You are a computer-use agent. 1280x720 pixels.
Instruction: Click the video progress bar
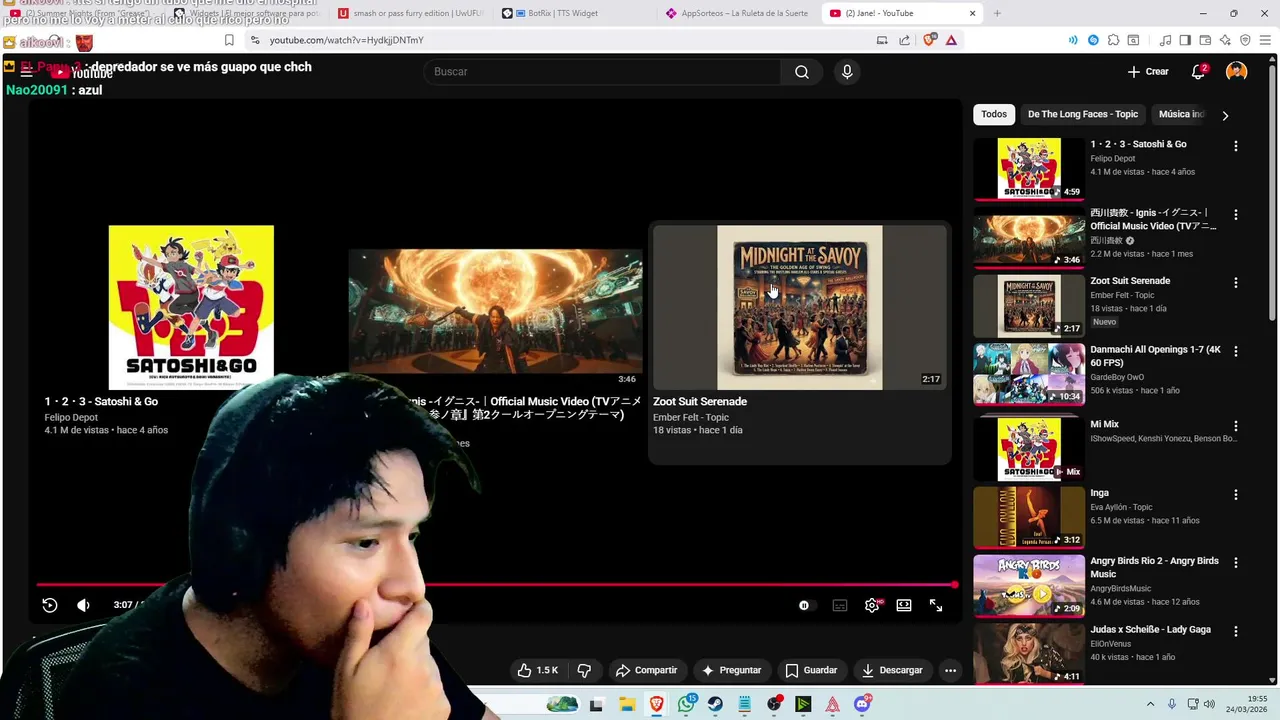pyautogui.click(x=496, y=585)
